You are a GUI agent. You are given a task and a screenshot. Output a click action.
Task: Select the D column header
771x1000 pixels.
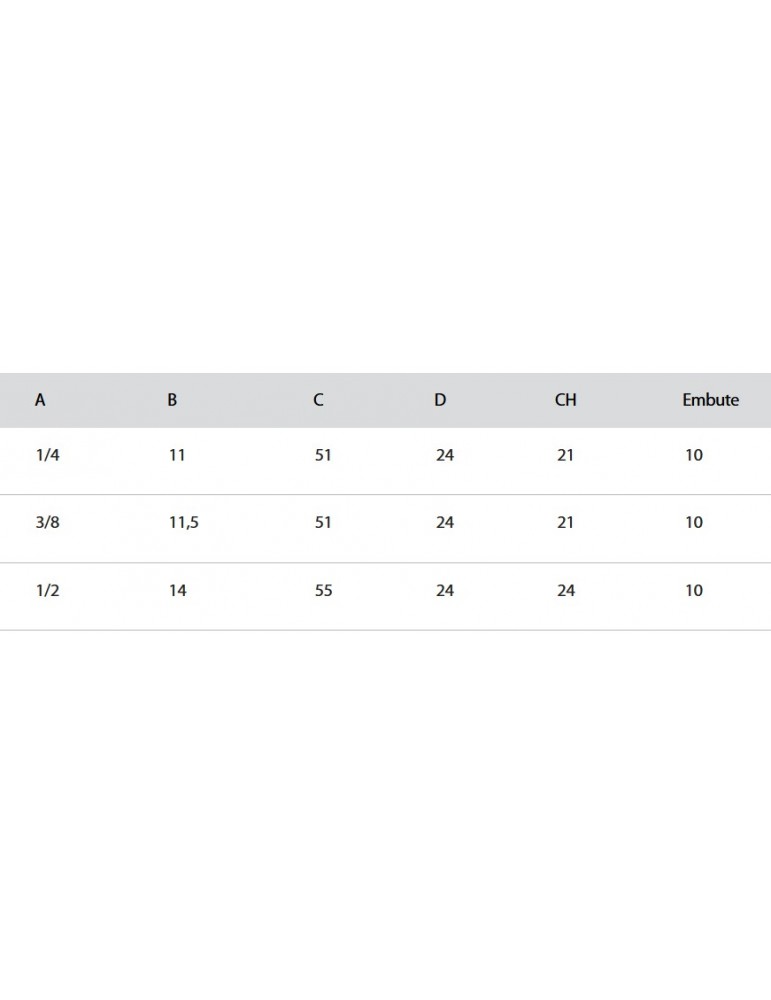[x=440, y=400]
